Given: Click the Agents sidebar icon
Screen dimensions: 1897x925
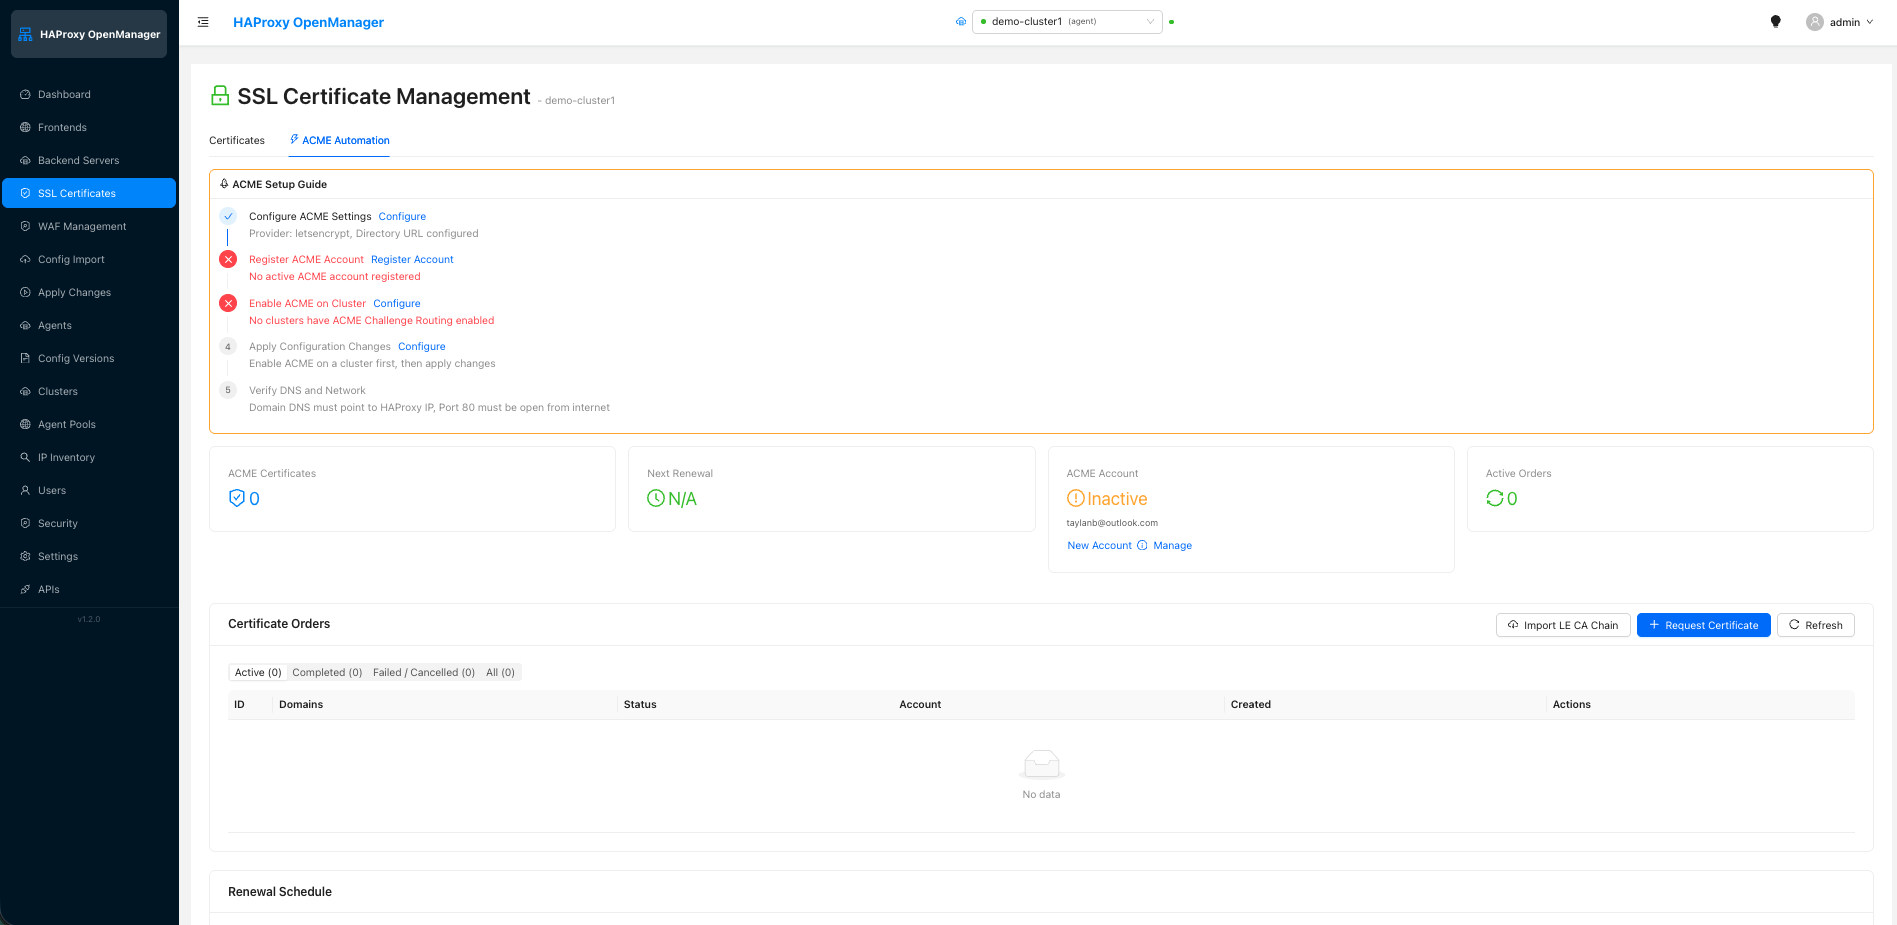Looking at the screenshot, I should coord(25,325).
